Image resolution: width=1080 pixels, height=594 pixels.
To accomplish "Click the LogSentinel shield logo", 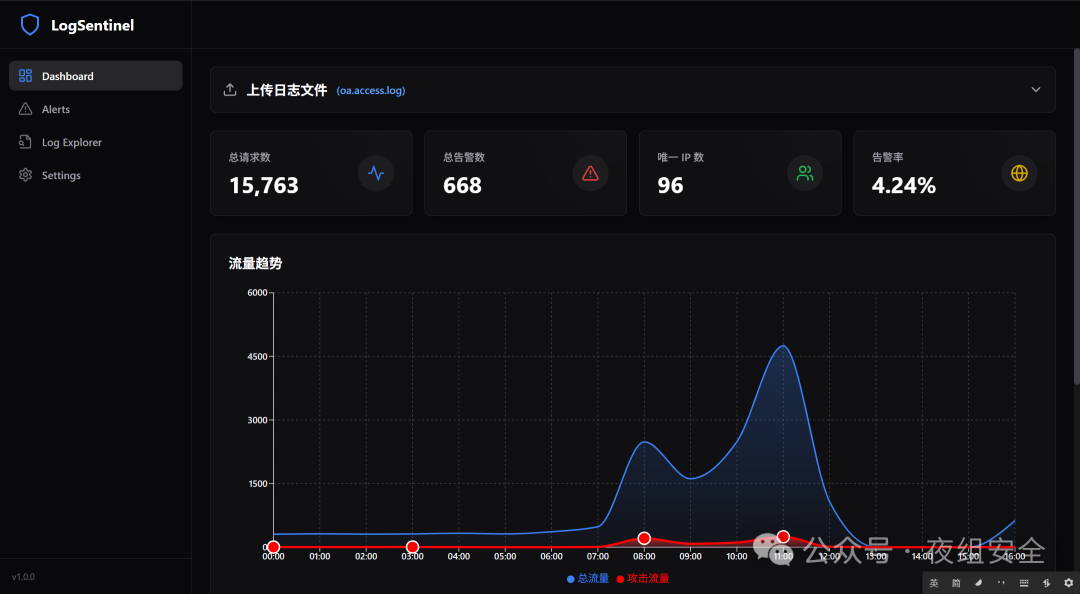I will (x=29, y=23).
